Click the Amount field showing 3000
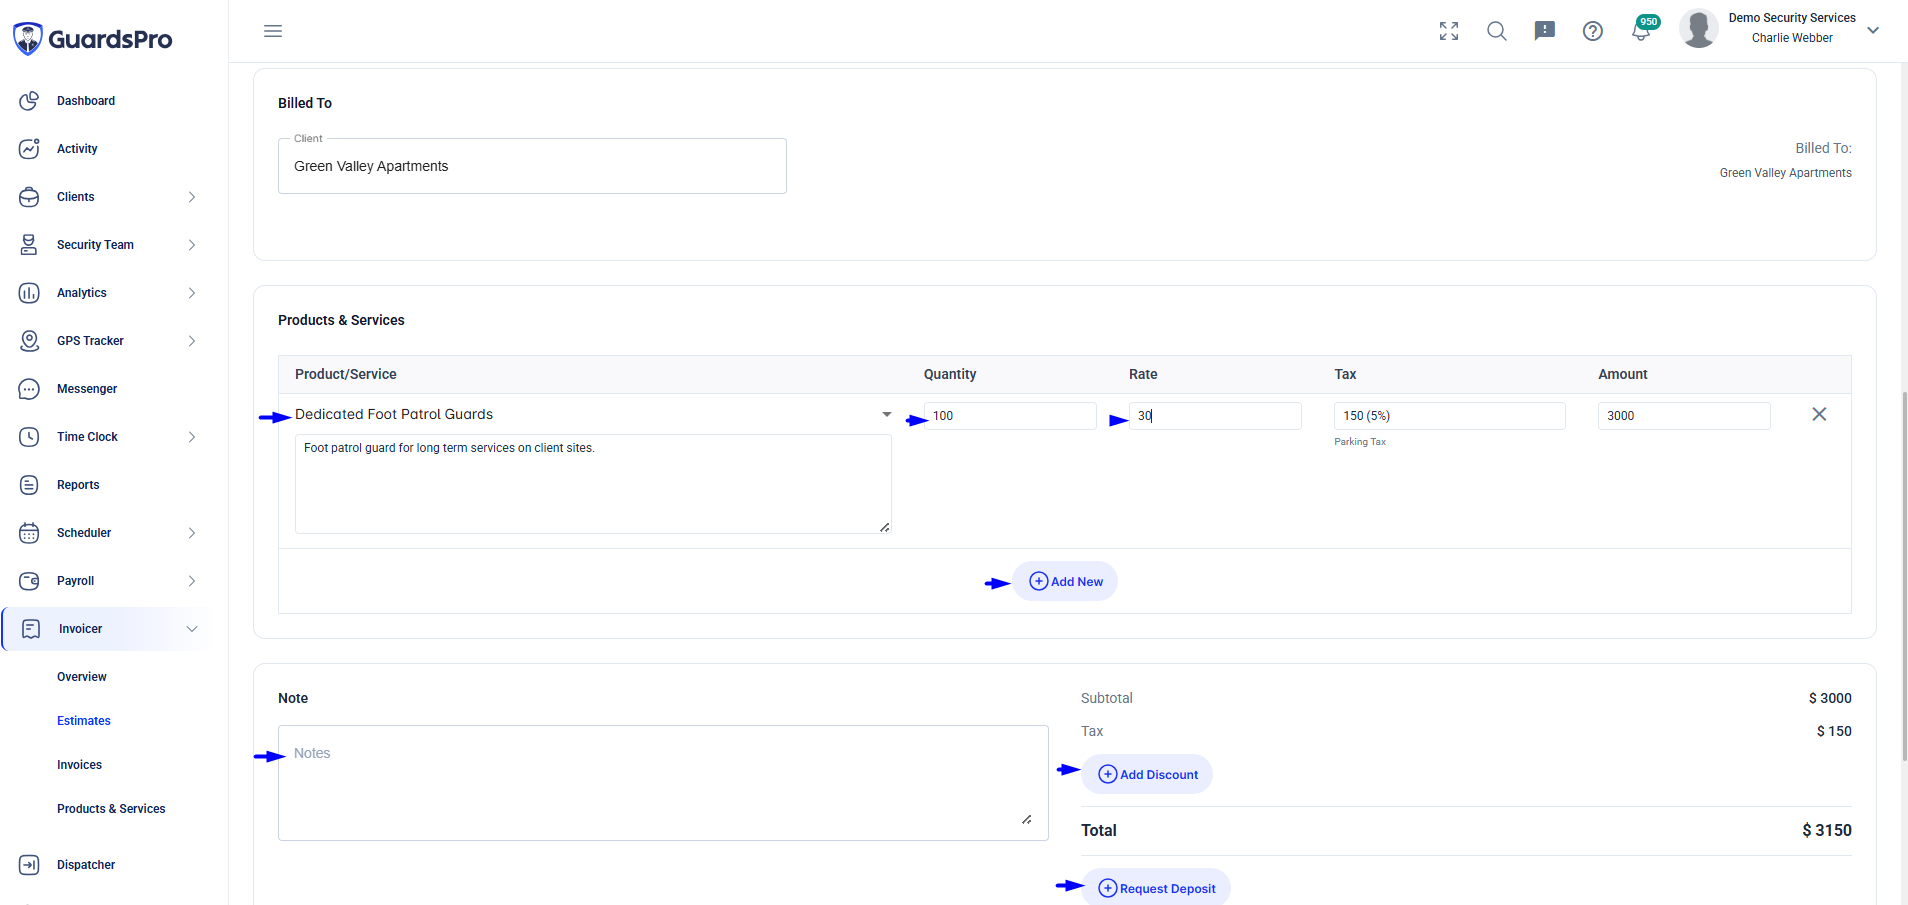This screenshot has height=905, width=1908. [x=1684, y=416]
